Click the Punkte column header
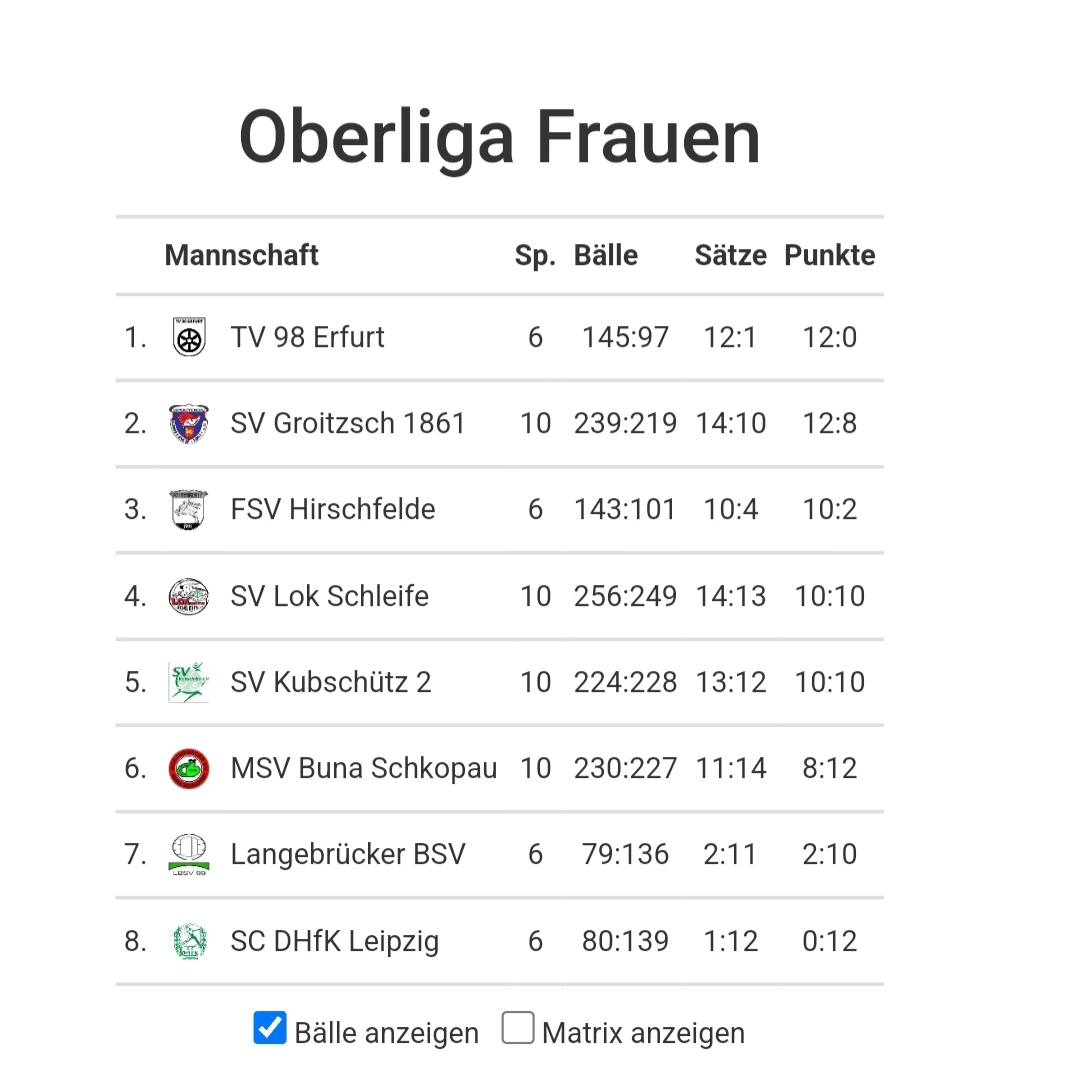This screenshot has width=1080, height=1080. (829, 255)
